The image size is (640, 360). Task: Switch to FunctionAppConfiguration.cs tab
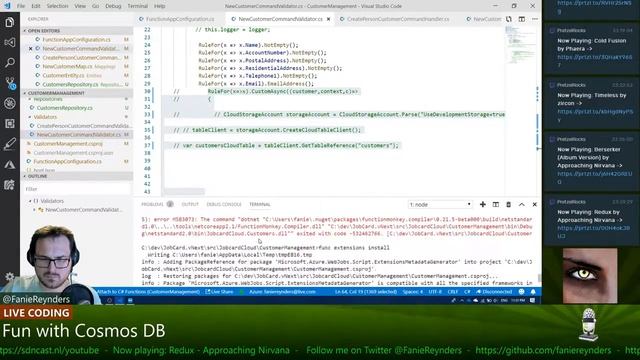point(179,19)
